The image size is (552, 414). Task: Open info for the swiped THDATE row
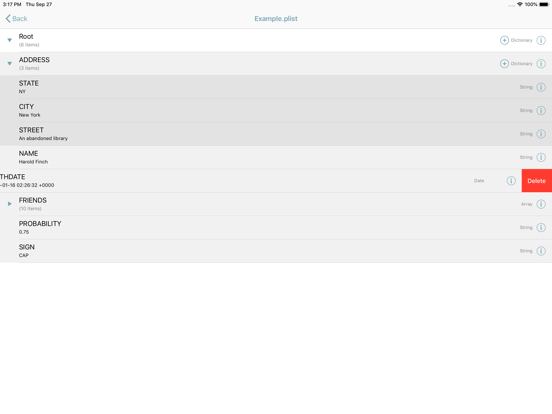click(x=511, y=181)
